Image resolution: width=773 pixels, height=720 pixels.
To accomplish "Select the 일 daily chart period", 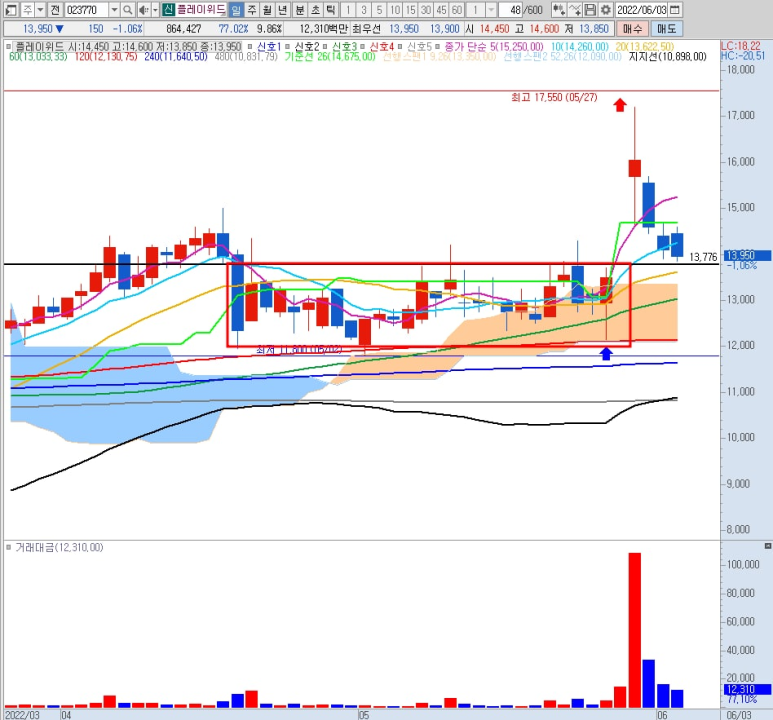I will [x=236, y=9].
